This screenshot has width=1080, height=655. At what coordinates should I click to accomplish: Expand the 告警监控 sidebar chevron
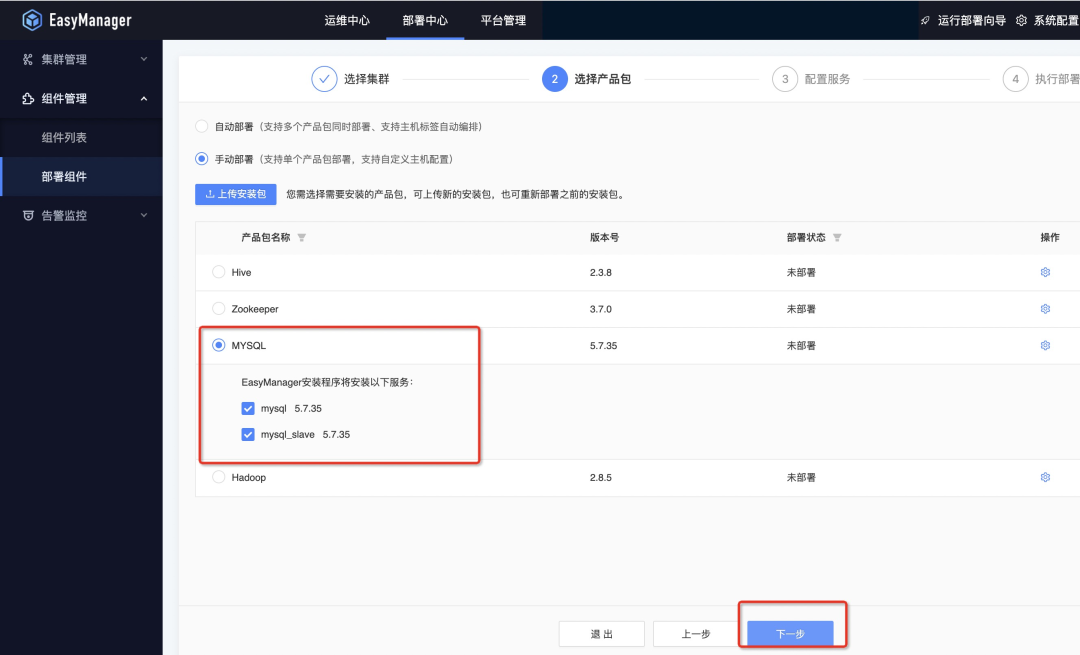tap(144, 215)
